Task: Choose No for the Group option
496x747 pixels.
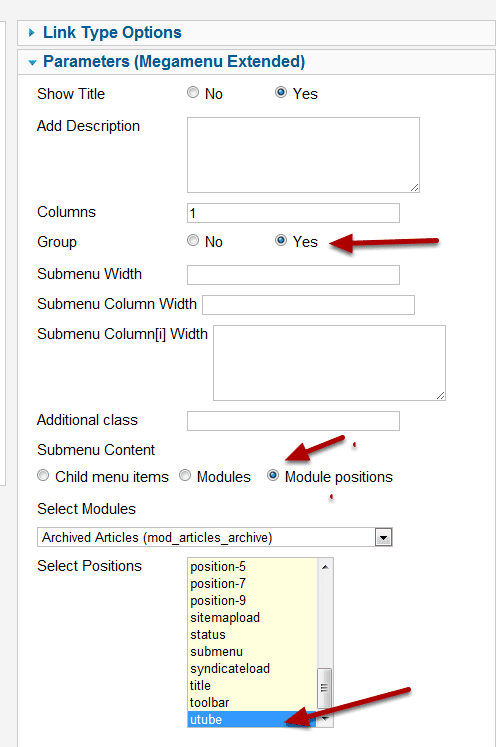Action: [x=193, y=240]
